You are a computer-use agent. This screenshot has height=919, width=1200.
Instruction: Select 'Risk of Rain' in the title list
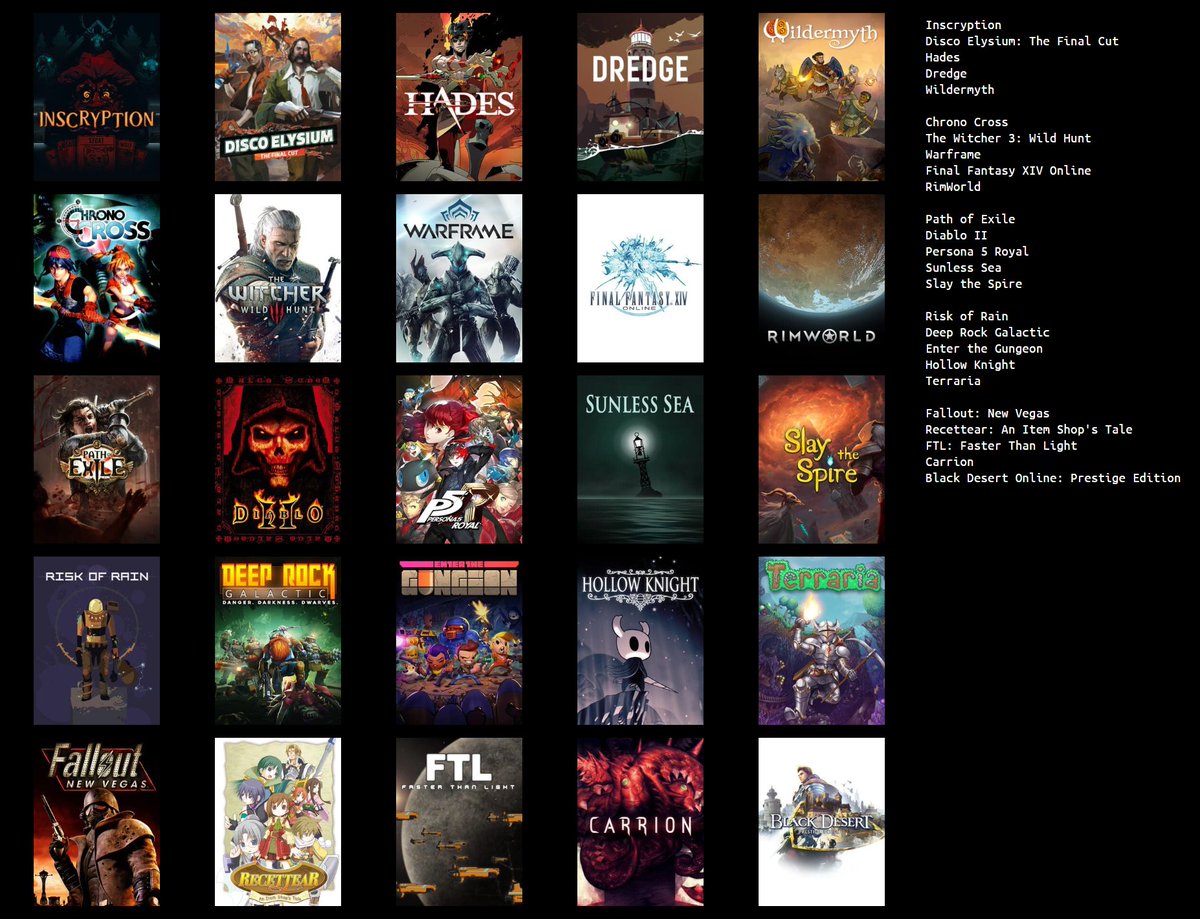click(967, 316)
